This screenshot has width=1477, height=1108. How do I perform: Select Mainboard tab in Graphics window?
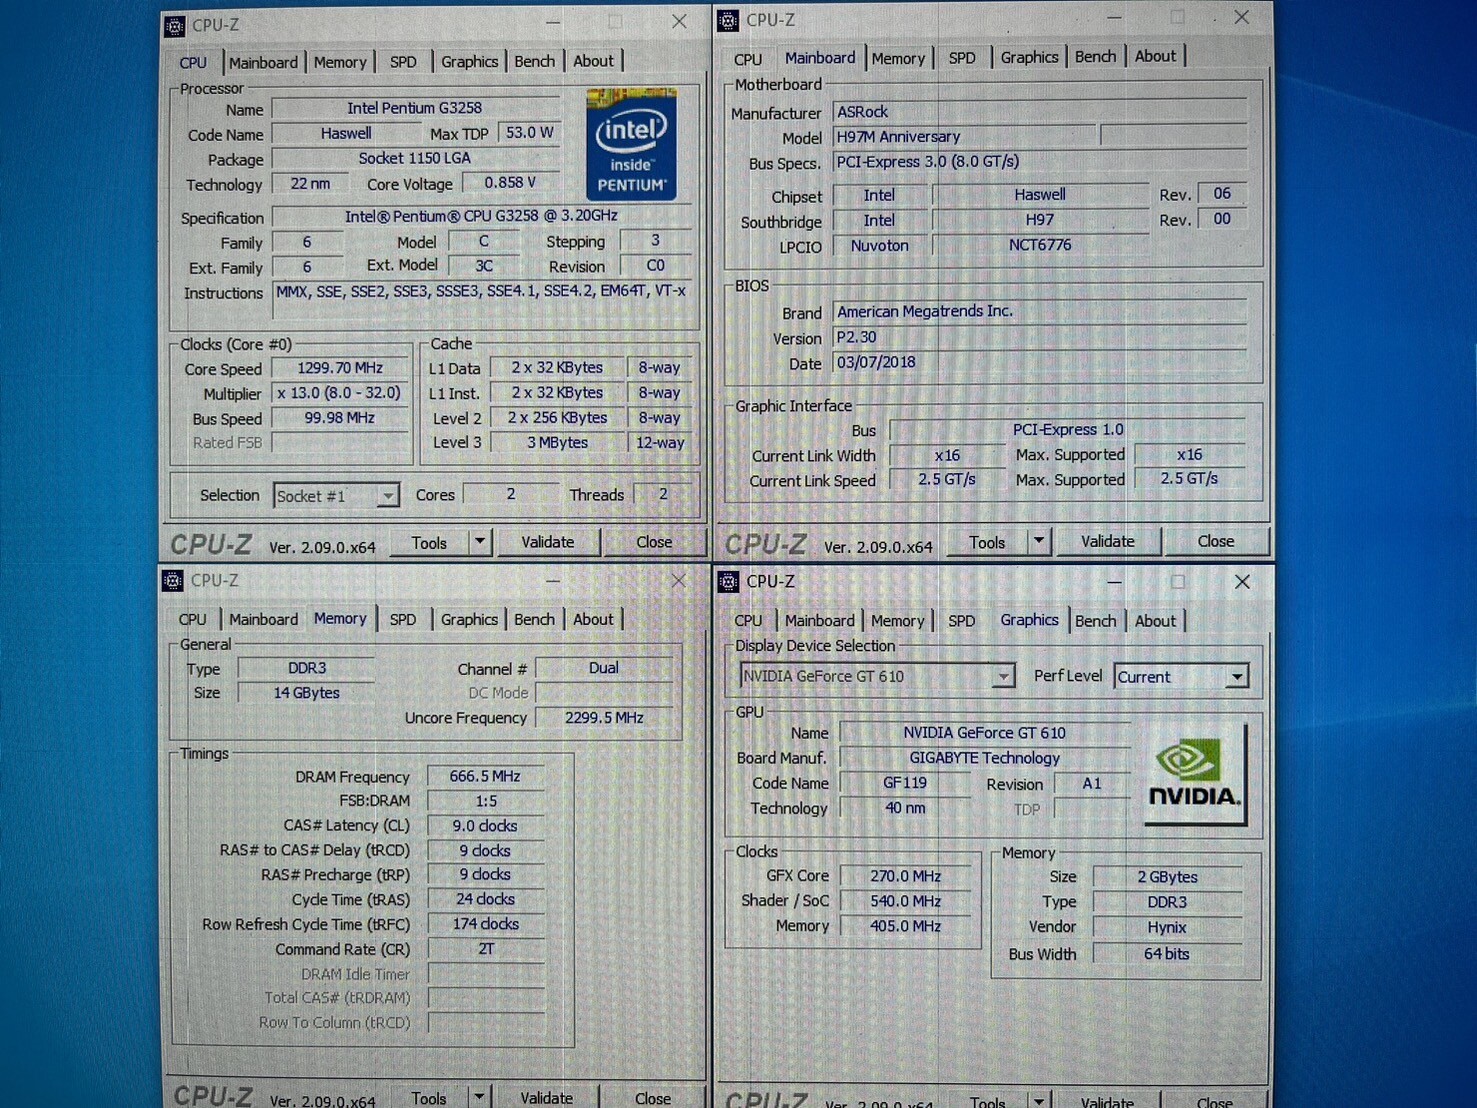(819, 621)
